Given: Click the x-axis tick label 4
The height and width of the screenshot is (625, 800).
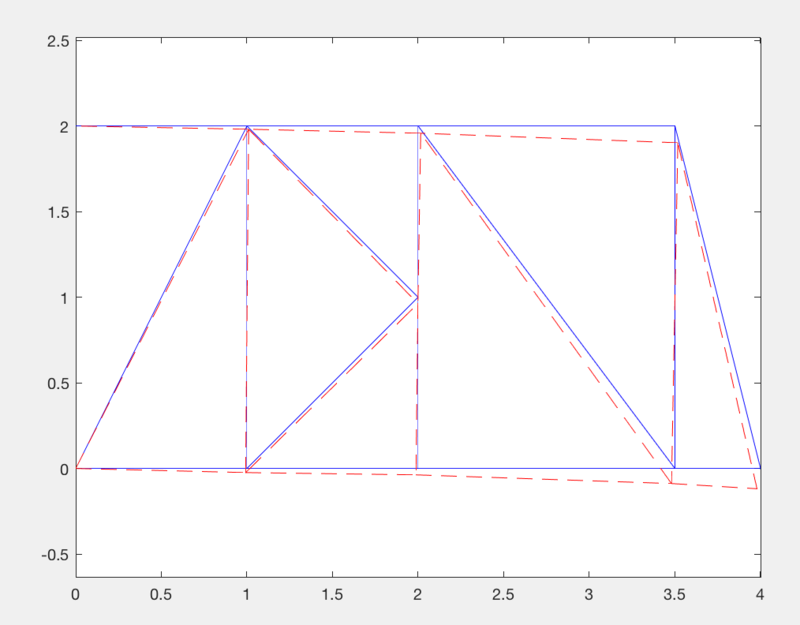Looking at the screenshot, I should pyautogui.click(x=760, y=594).
